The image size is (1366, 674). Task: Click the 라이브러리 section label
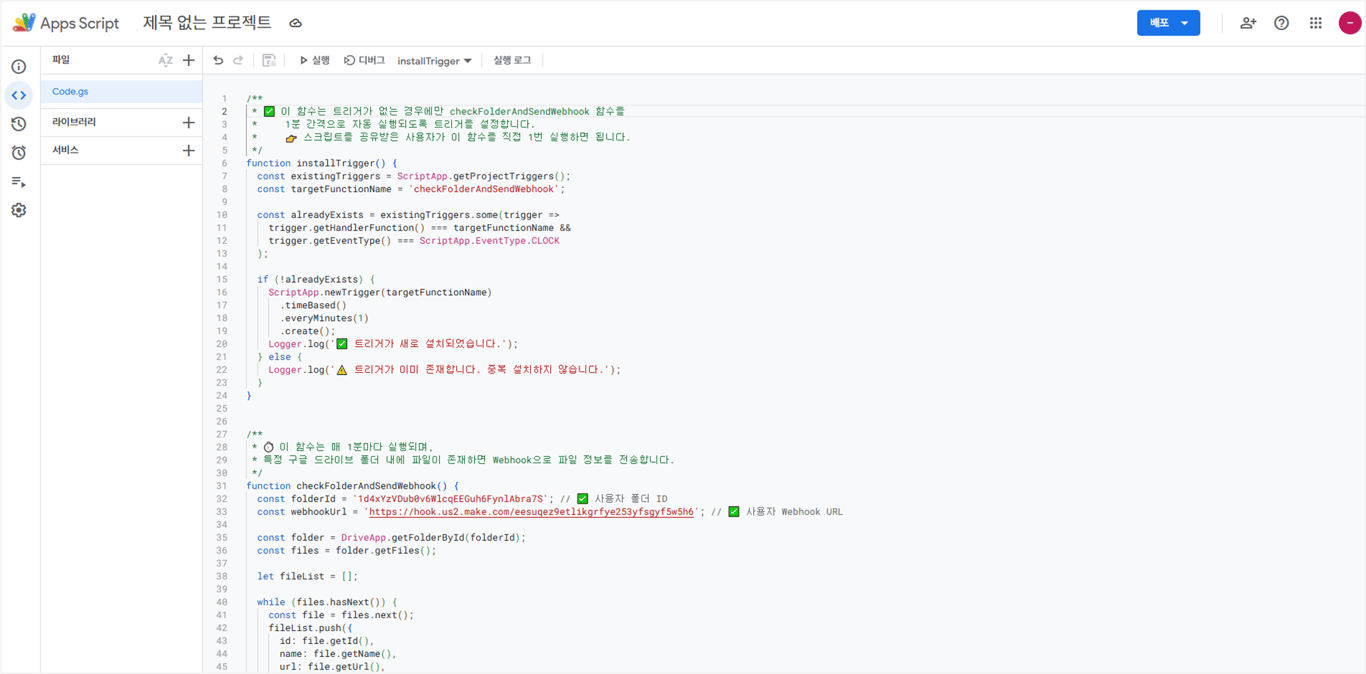[74, 122]
